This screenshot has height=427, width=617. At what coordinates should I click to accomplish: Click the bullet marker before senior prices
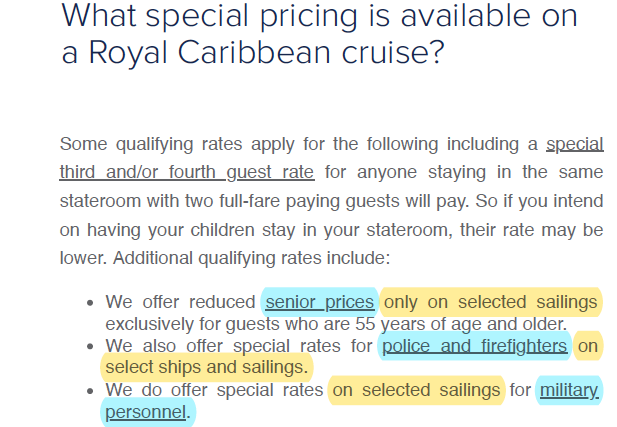tap(91, 303)
